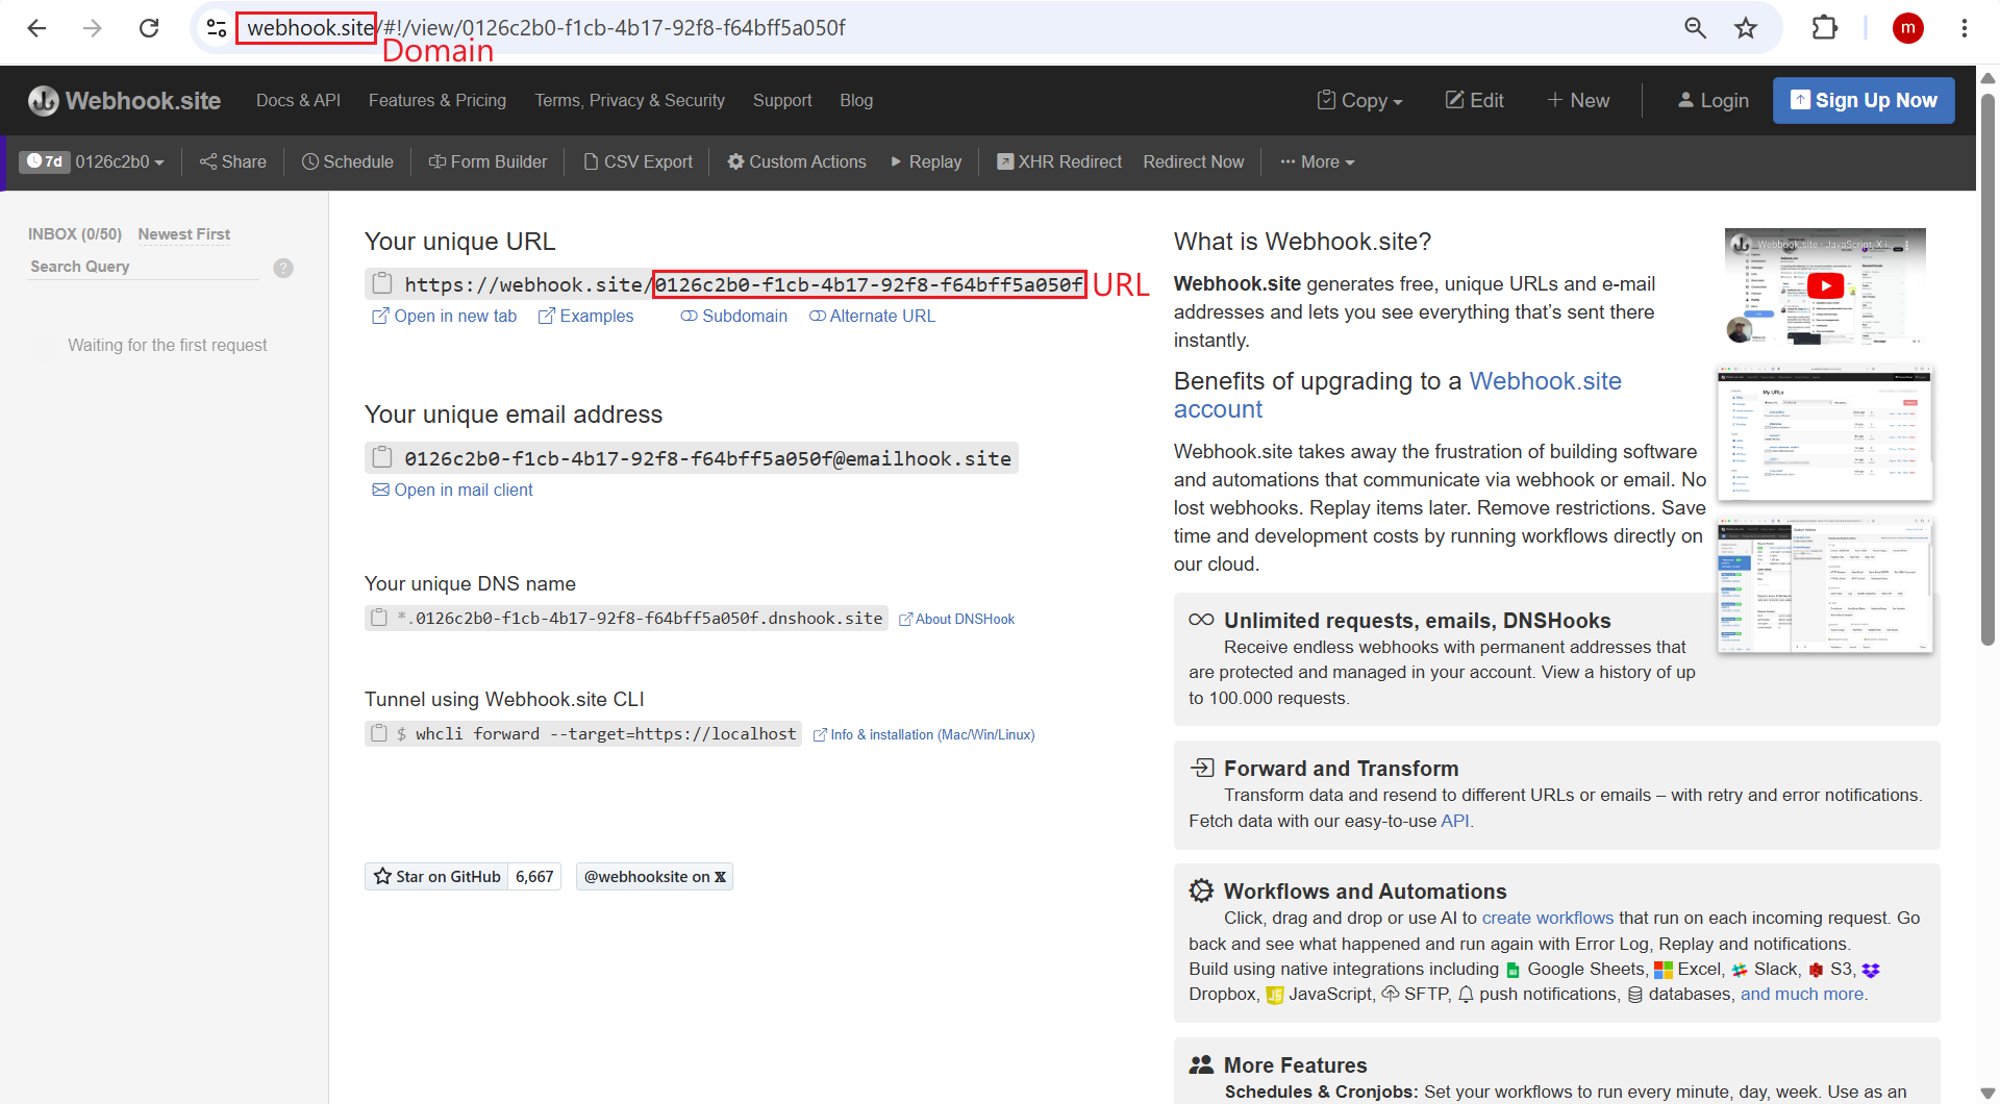The image size is (2000, 1104).
Task: Reload the page with refresh icon
Action: pos(149,28)
